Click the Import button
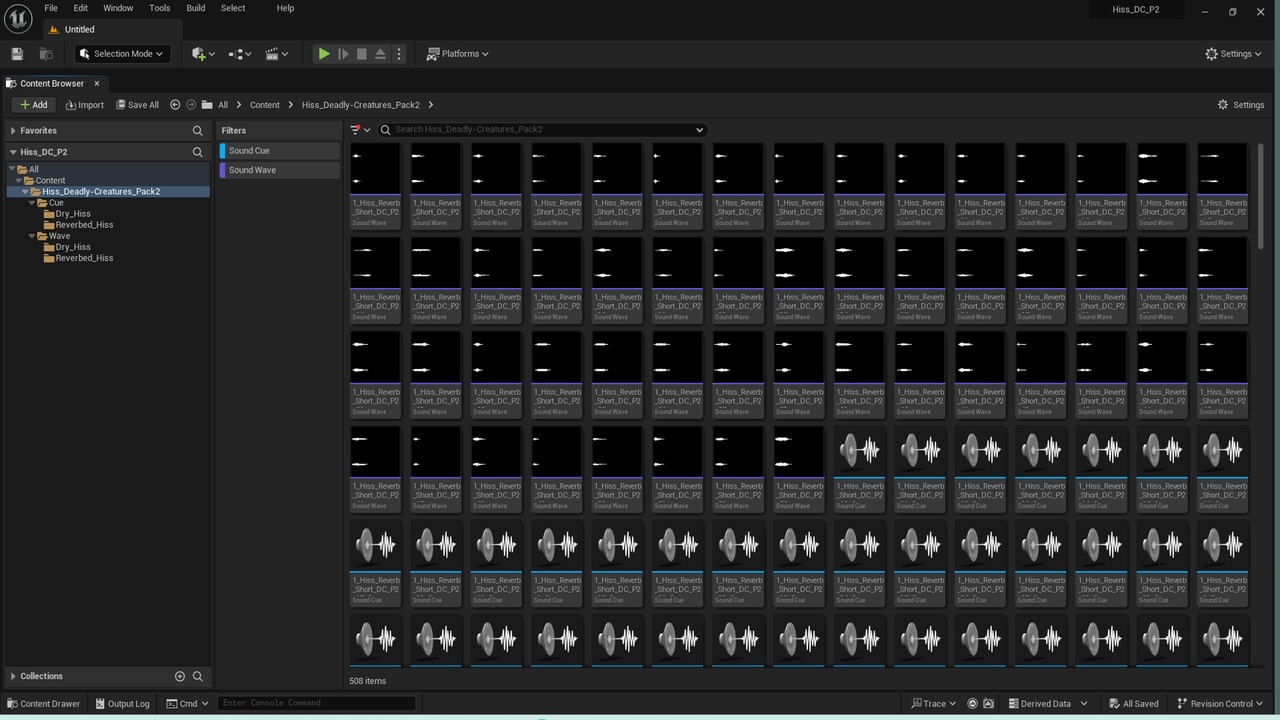Screen dimensions: 1280x720 click(x=85, y=105)
